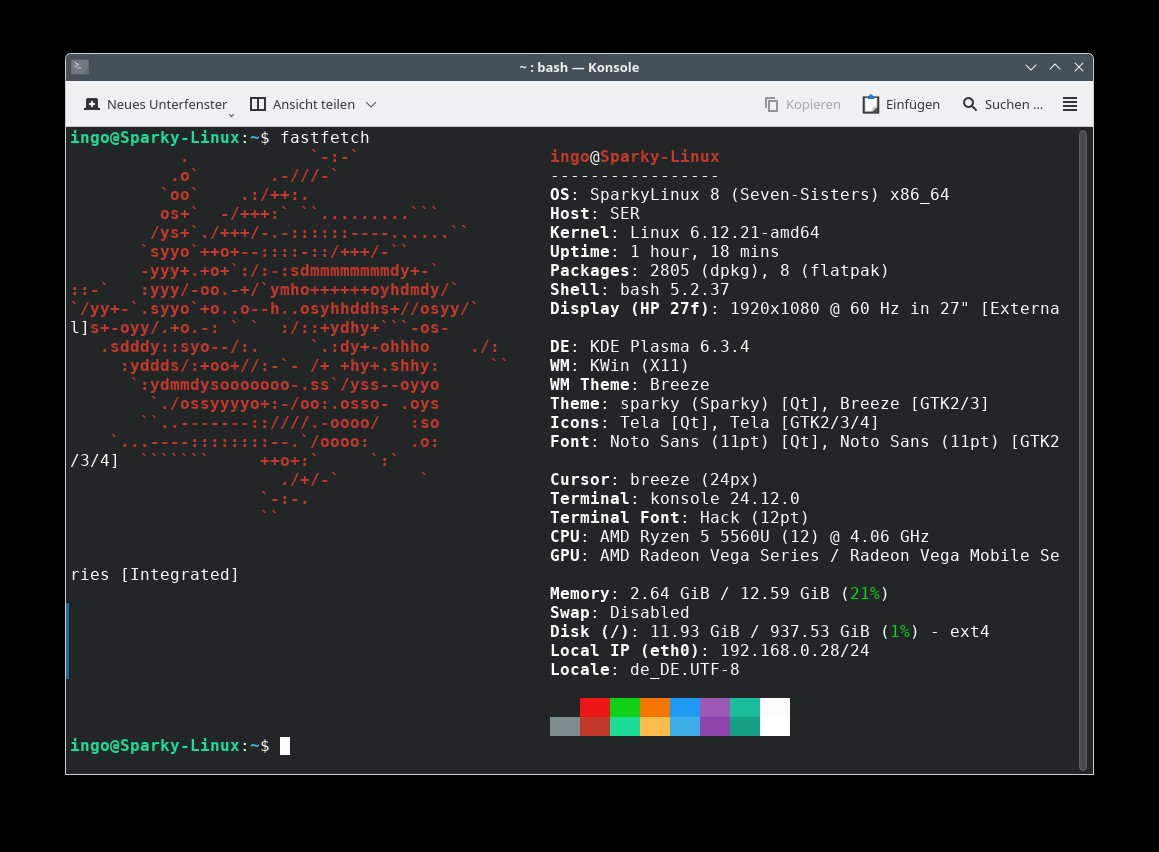Paste with the Einfügen button
This screenshot has width=1159, height=852.
[901, 104]
